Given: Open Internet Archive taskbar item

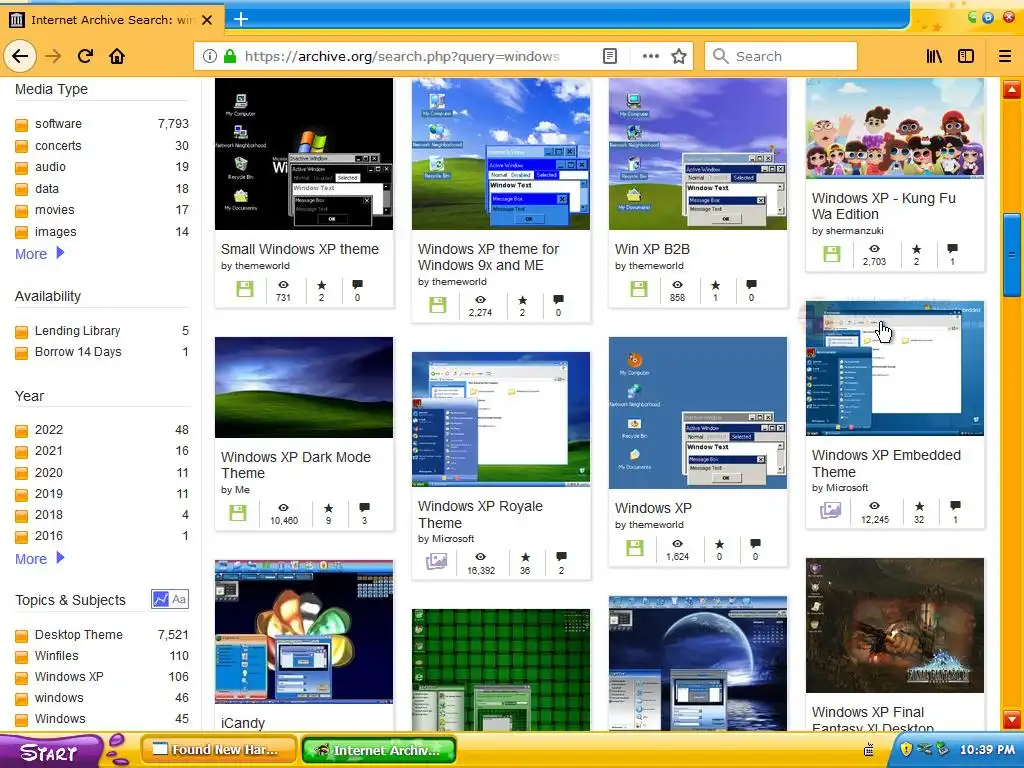Looking at the screenshot, I should (x=379, y=750).
